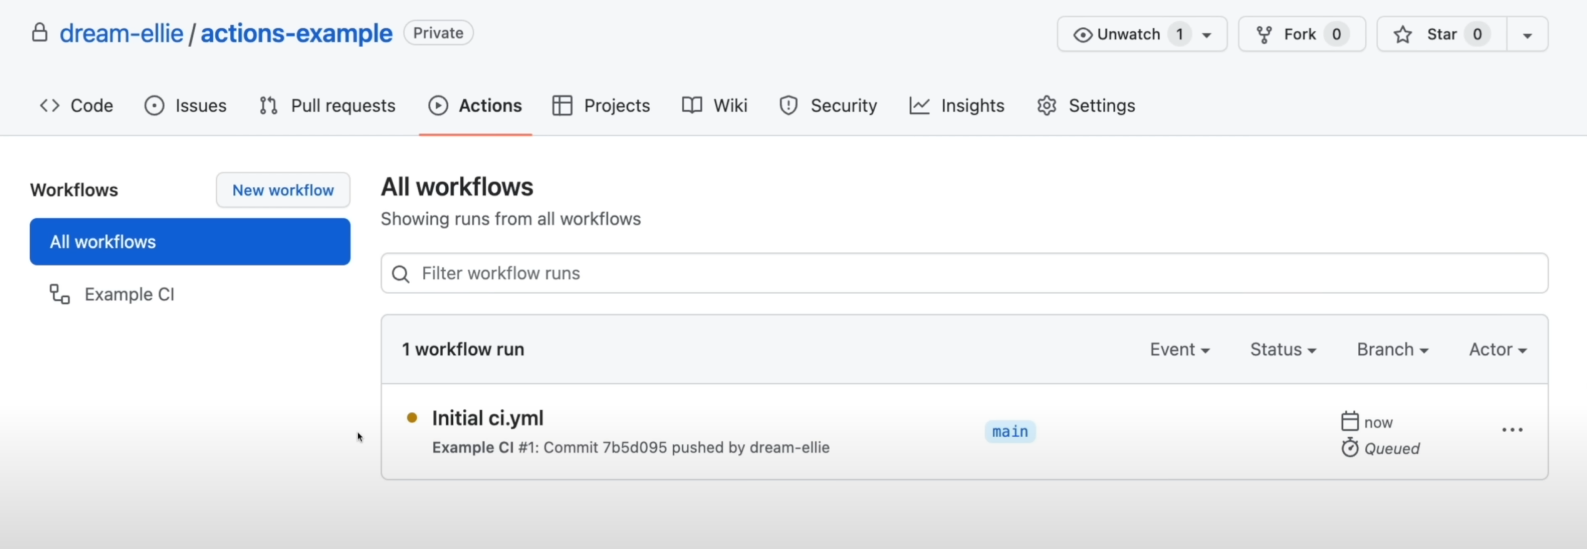
Task: Click the Projects table icon
Action: coord(562,105)
